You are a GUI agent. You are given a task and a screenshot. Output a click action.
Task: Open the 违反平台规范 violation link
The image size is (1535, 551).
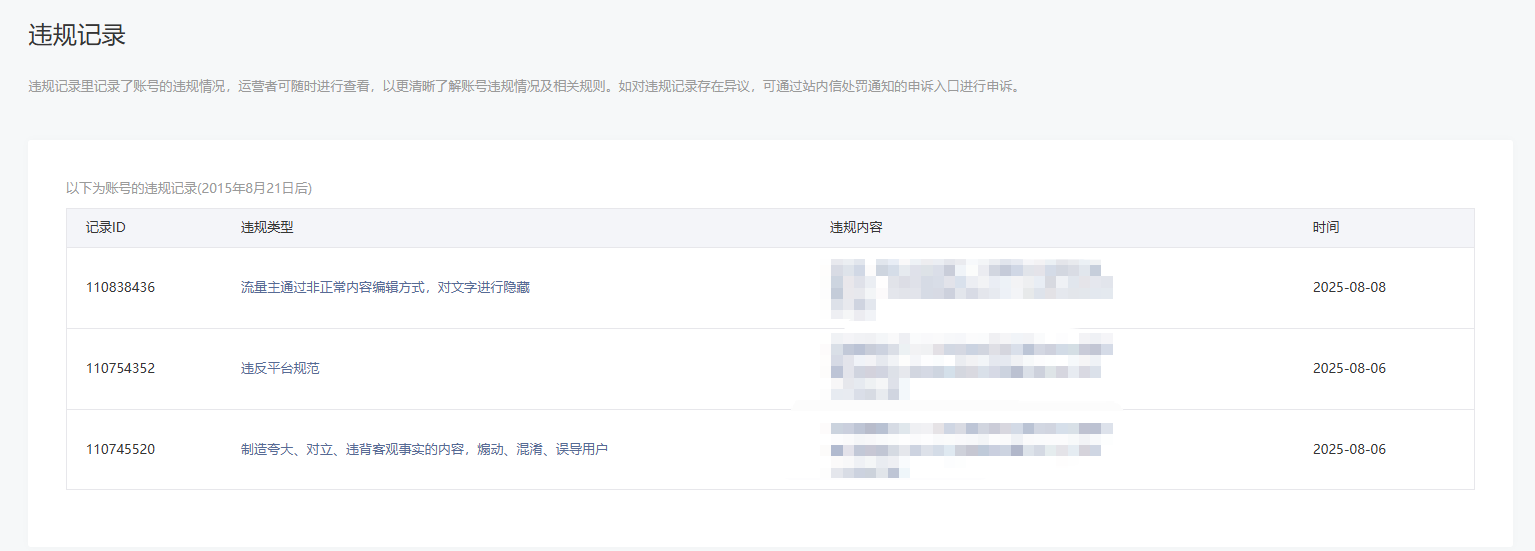click(x=280, y=368)
